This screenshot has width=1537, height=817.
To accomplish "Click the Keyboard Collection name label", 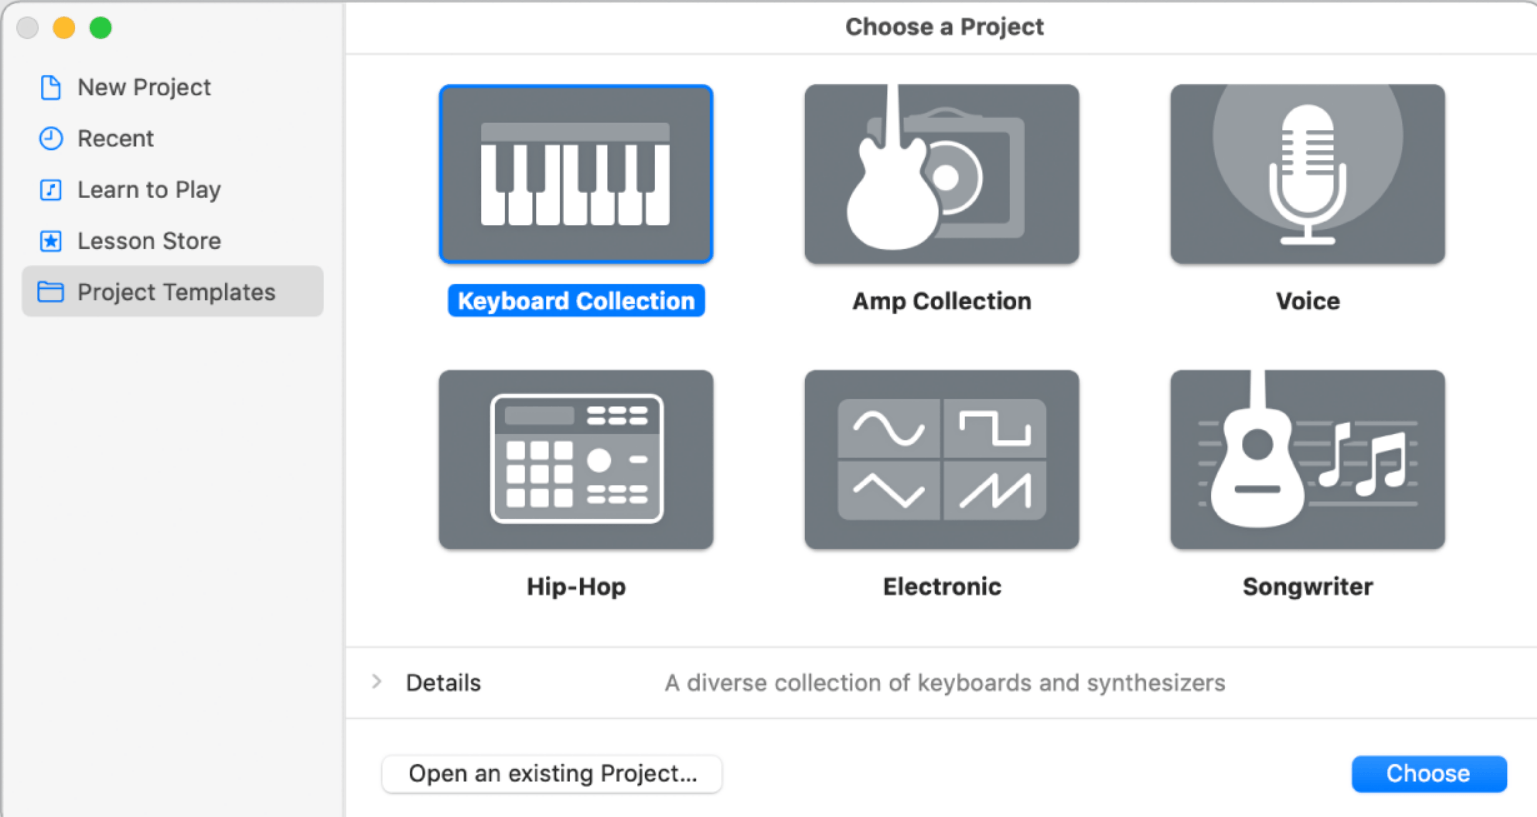I will click(x=576, y=300).
